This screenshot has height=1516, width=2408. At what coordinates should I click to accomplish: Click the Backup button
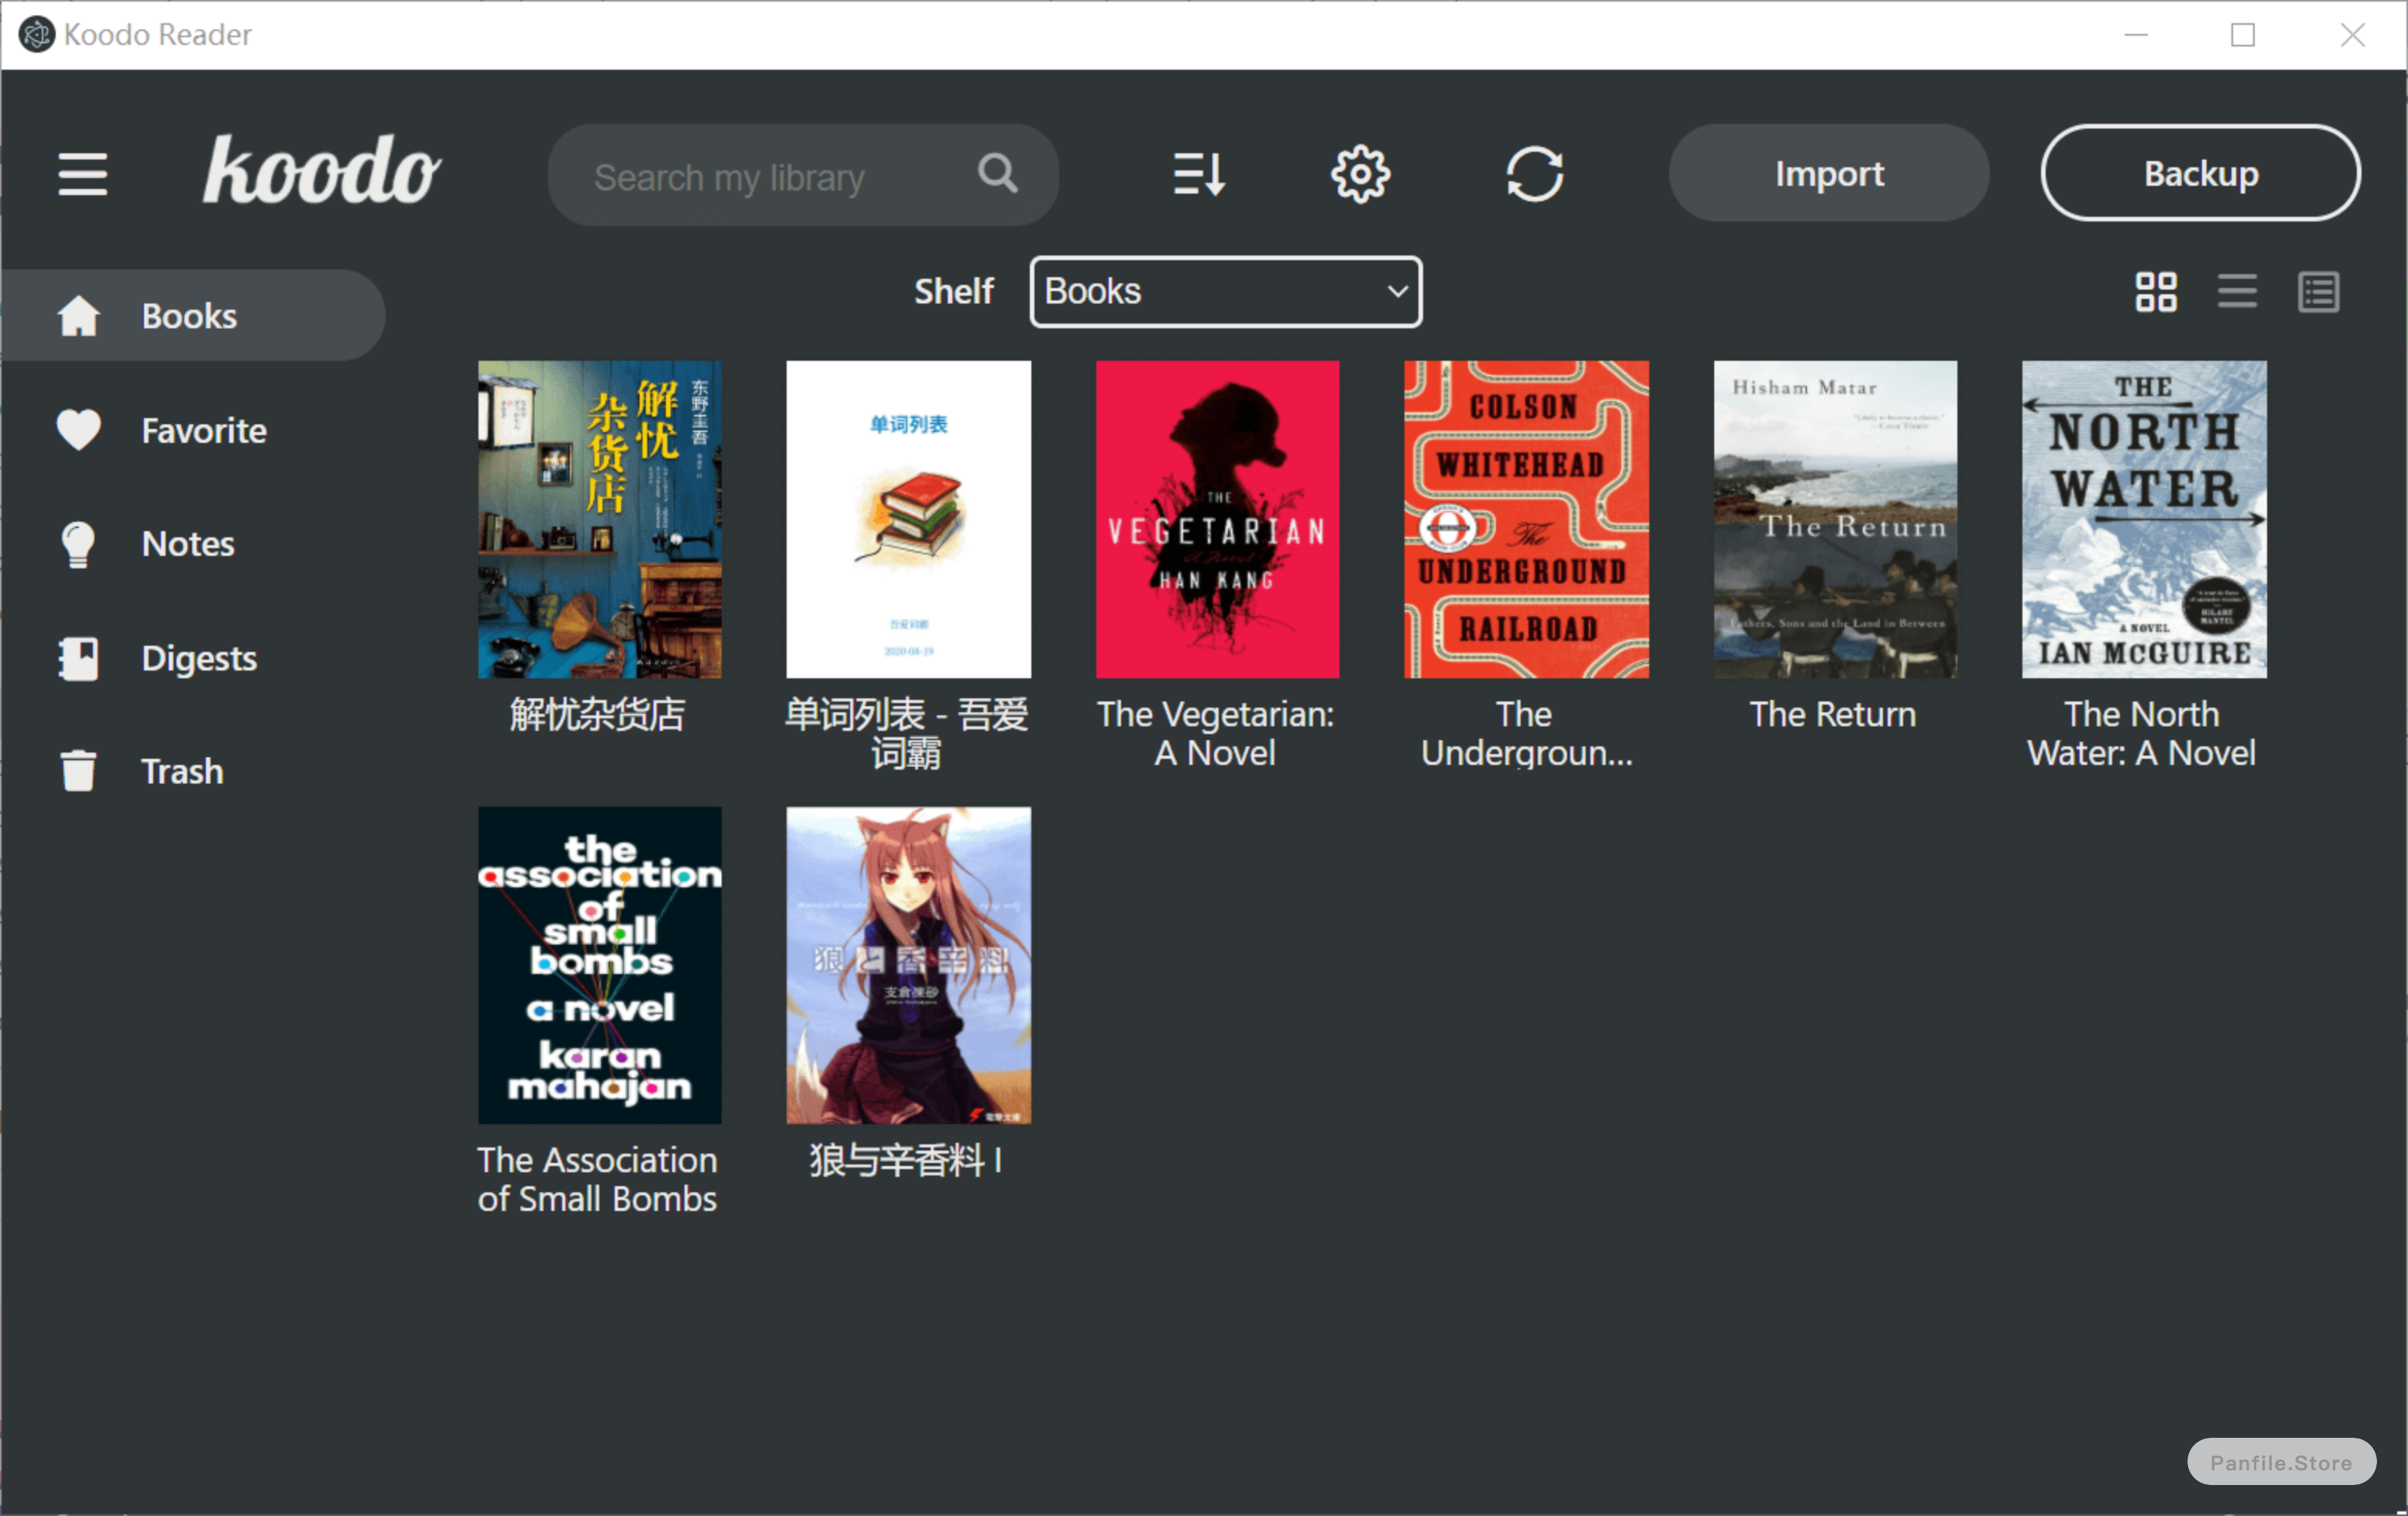2200,174
